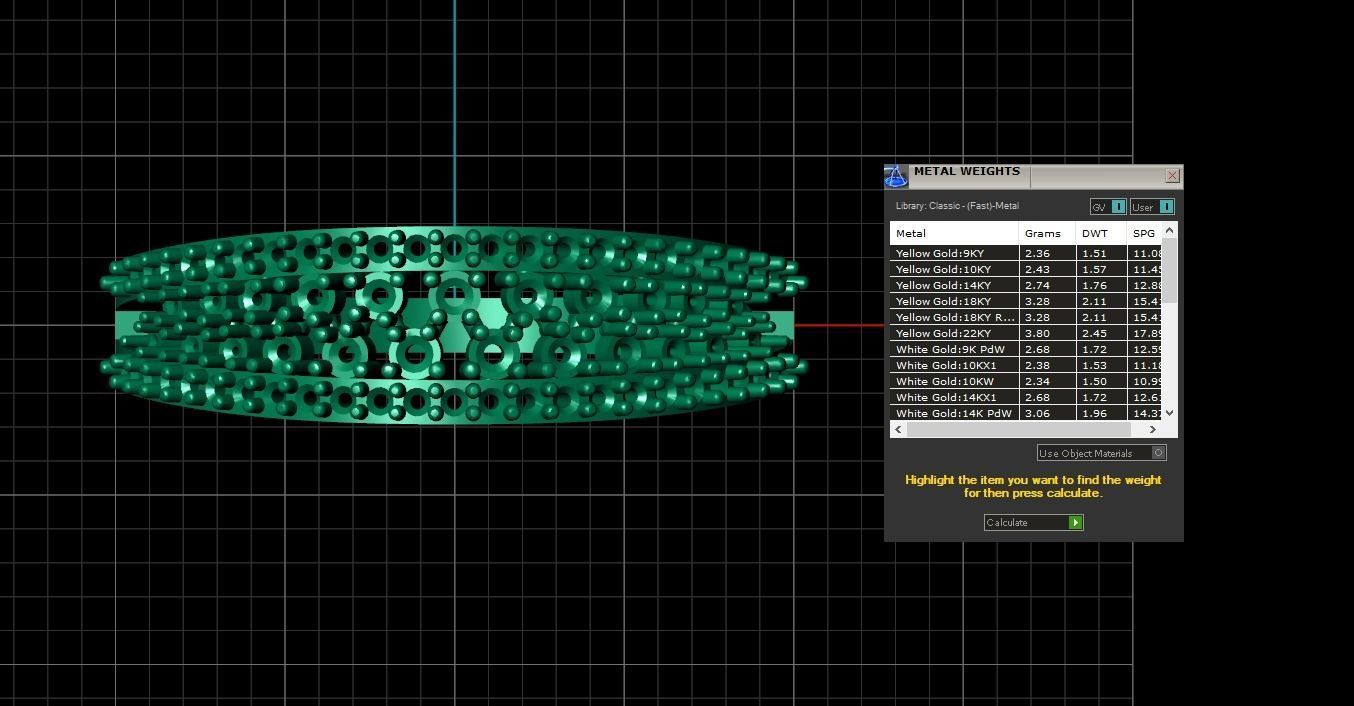Viewport: 1354px width, 706px height.
Task: Select the Yellow Gold:18KY row
Action: (1026, 301)
